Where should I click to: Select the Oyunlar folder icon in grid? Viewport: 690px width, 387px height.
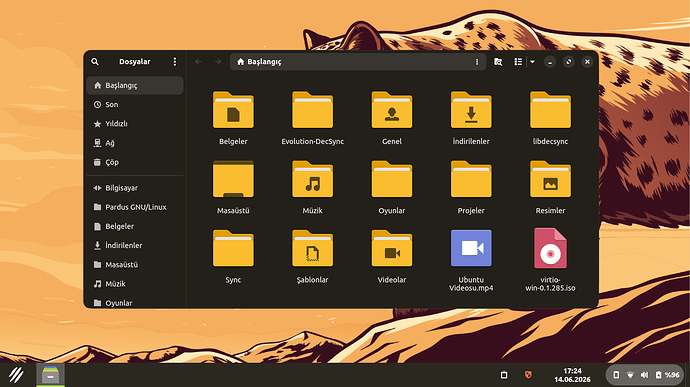(x=392, y=179)
